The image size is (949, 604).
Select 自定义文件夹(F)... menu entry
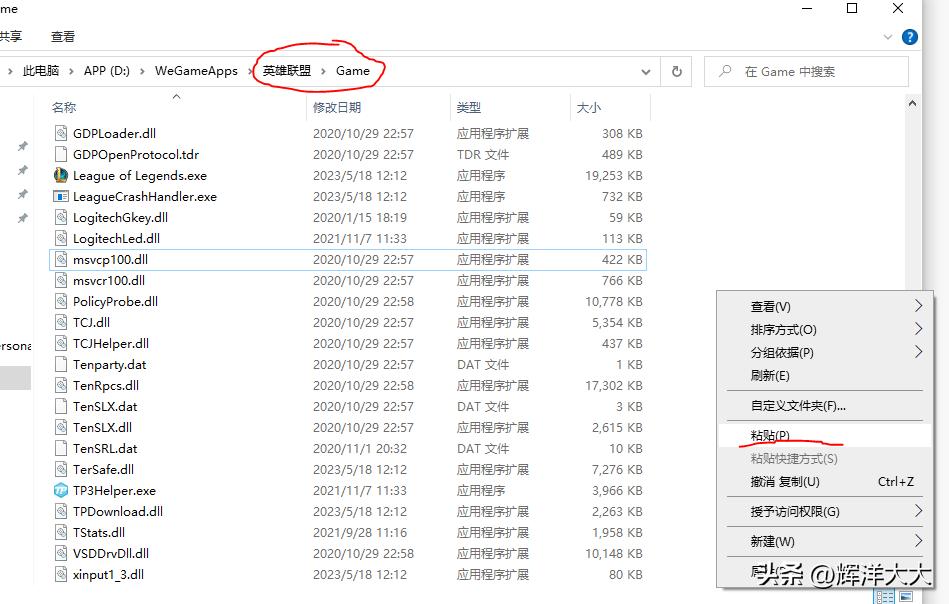[825, 405]
